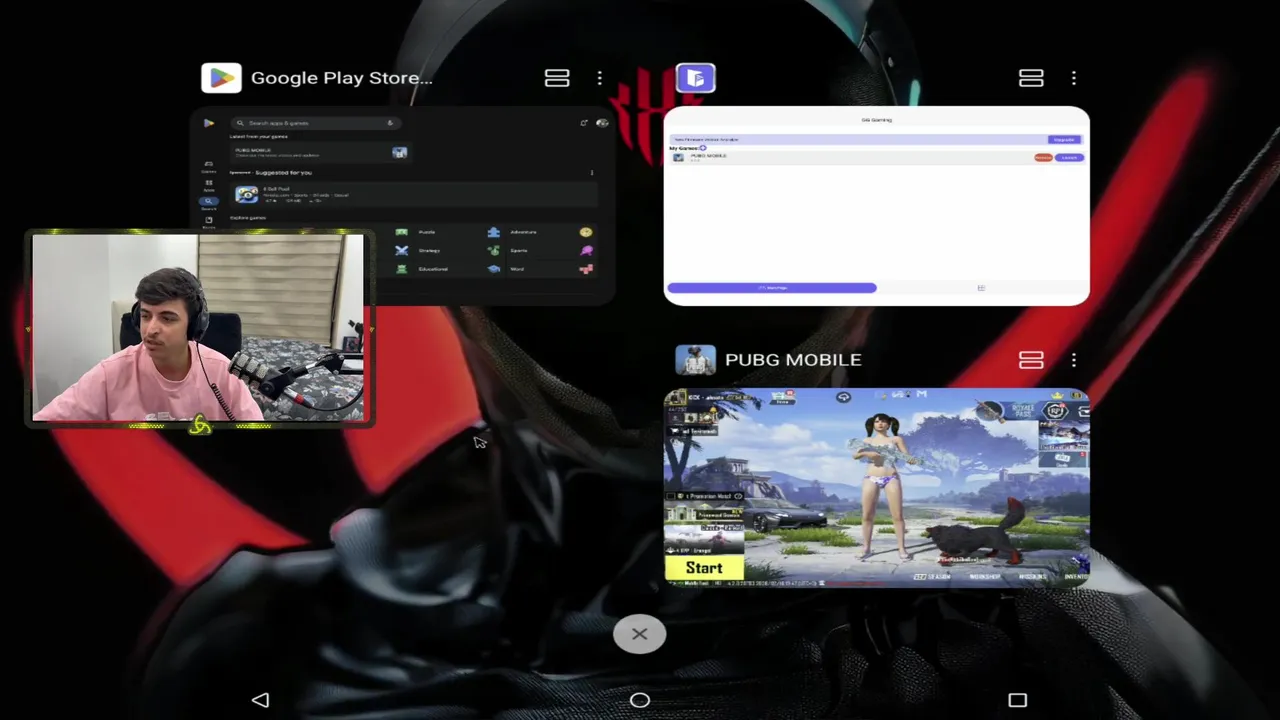This screenshot has width=1280, height=720.
Task: Switch to the PUBG MOBILE lobby preview
Action: point(877,487)
